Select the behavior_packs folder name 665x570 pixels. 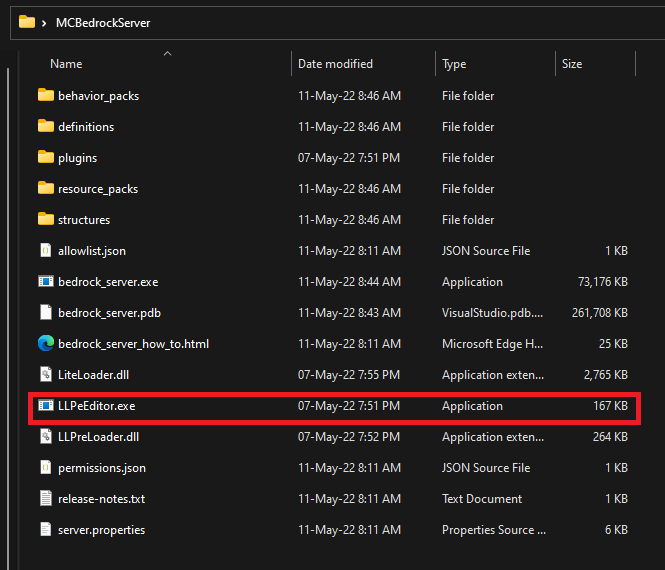(x=98, y=96)
